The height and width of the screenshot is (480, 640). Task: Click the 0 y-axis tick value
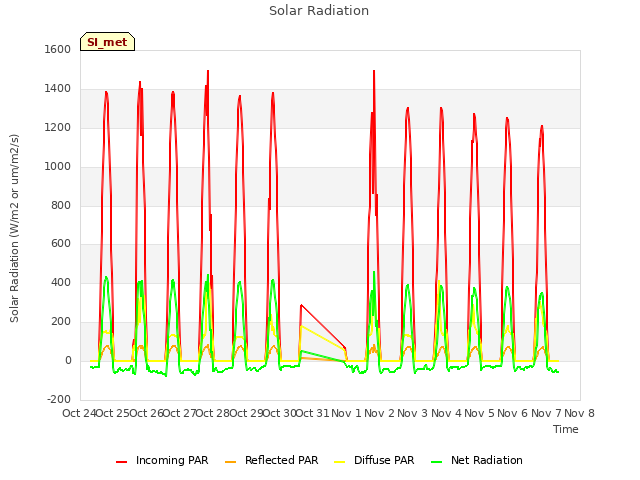68,360
